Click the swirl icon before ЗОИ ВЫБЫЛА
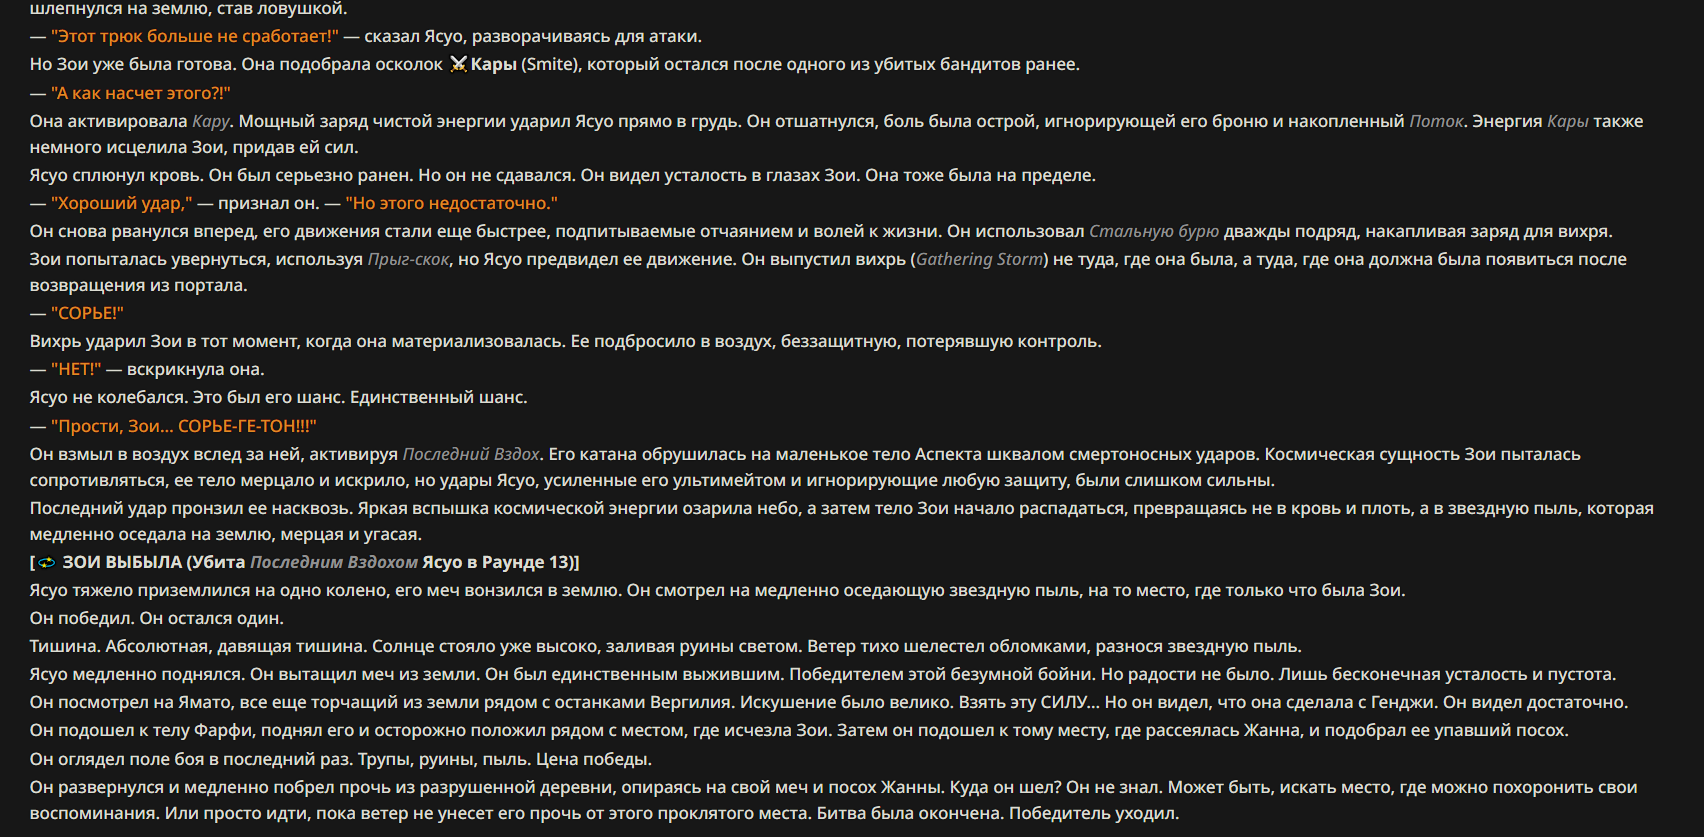 (x=47, y=562)
